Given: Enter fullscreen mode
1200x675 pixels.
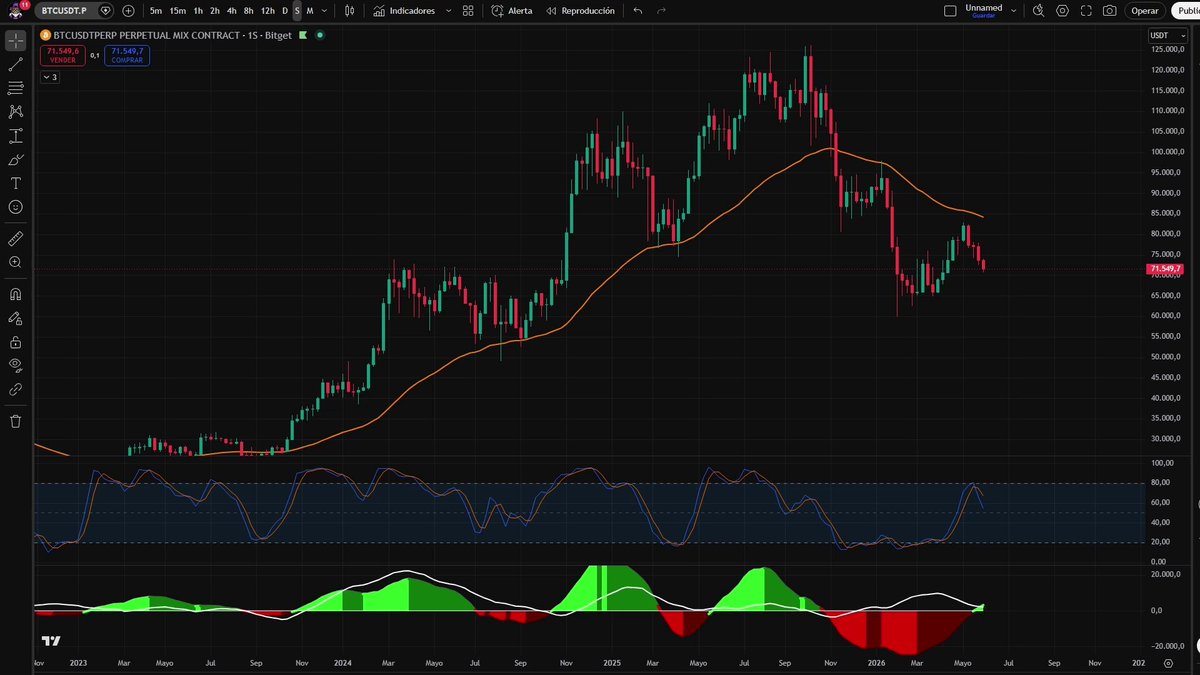Looking at the screenshot, I should pos(1086,11).
